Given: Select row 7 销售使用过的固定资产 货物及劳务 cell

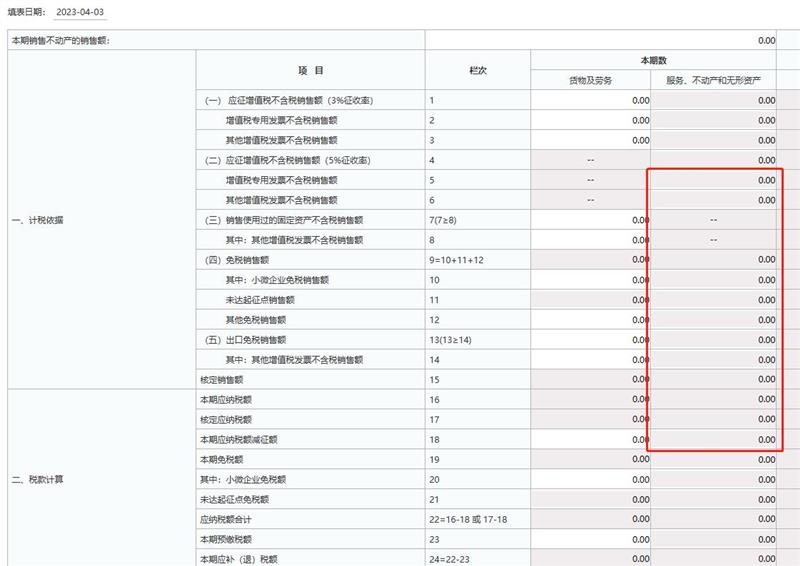Looking at the screenshot, I should (591, 219).
